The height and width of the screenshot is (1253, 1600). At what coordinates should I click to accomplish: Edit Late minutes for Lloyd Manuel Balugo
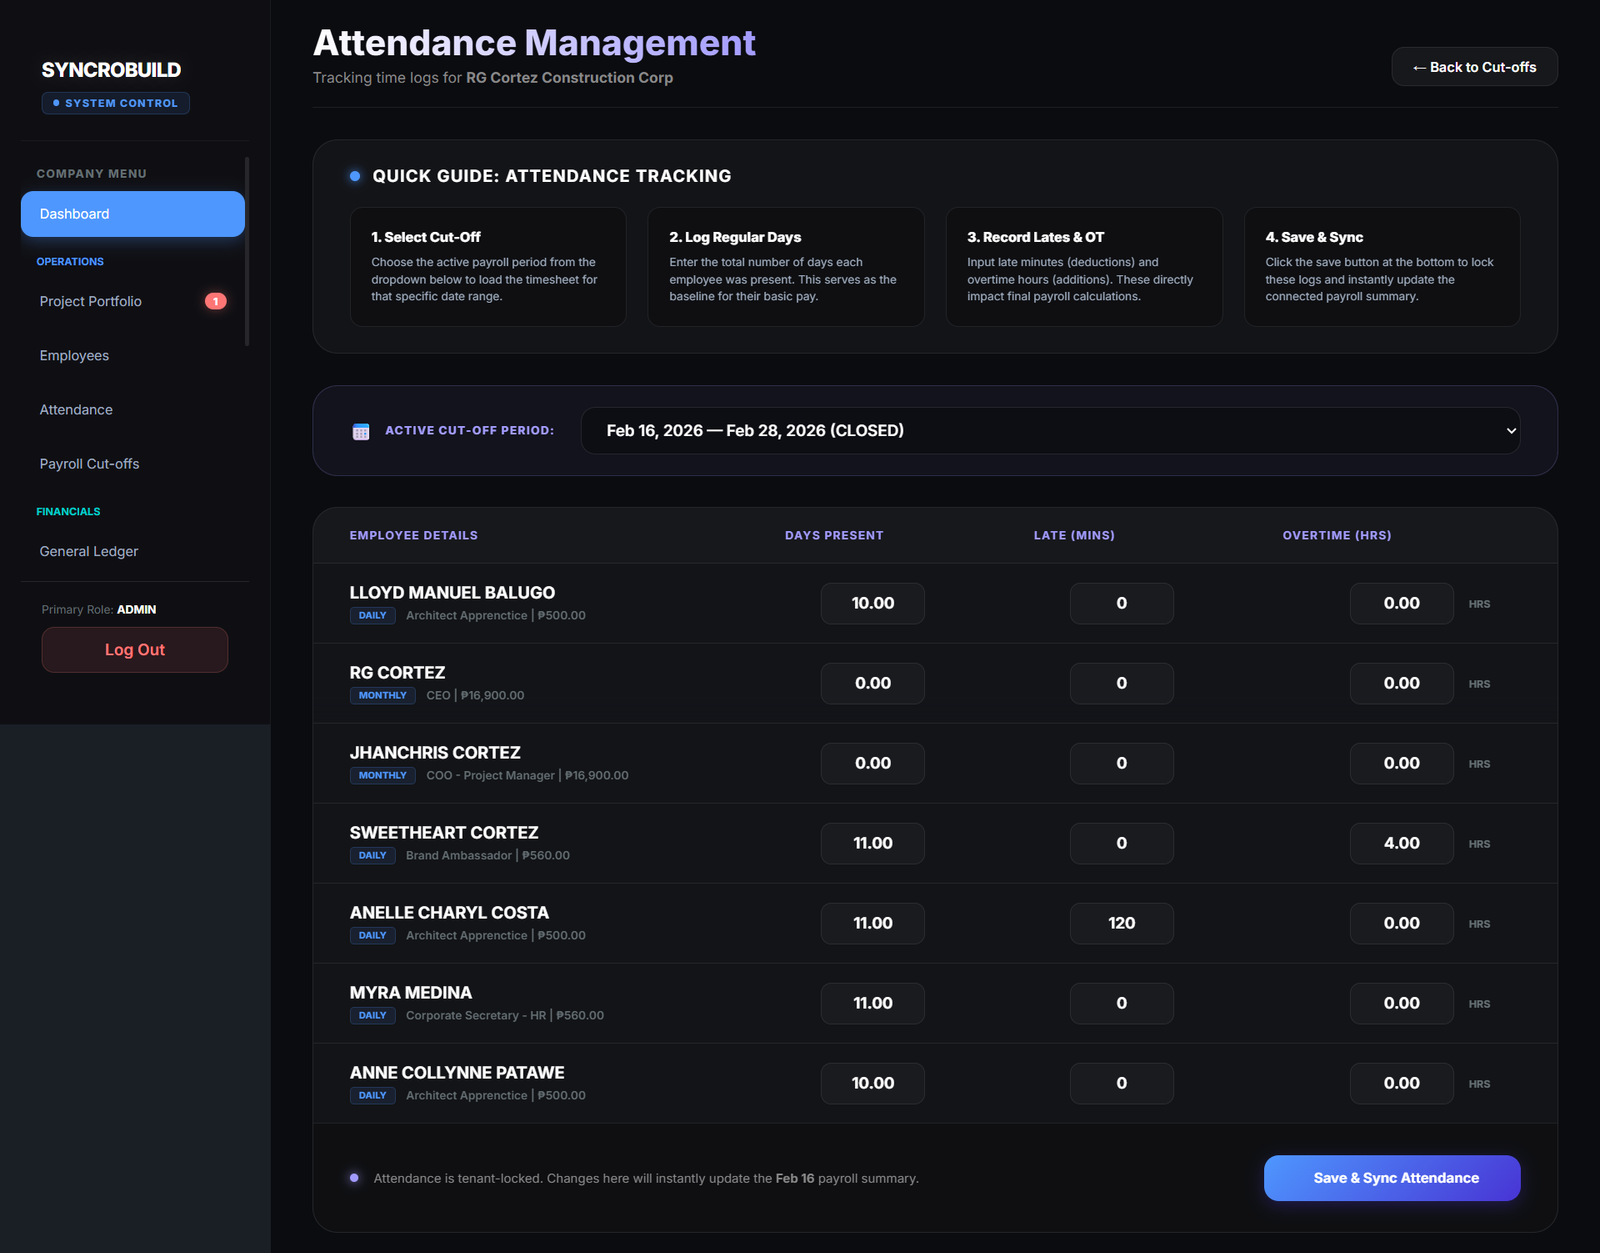click(1122, 603)
